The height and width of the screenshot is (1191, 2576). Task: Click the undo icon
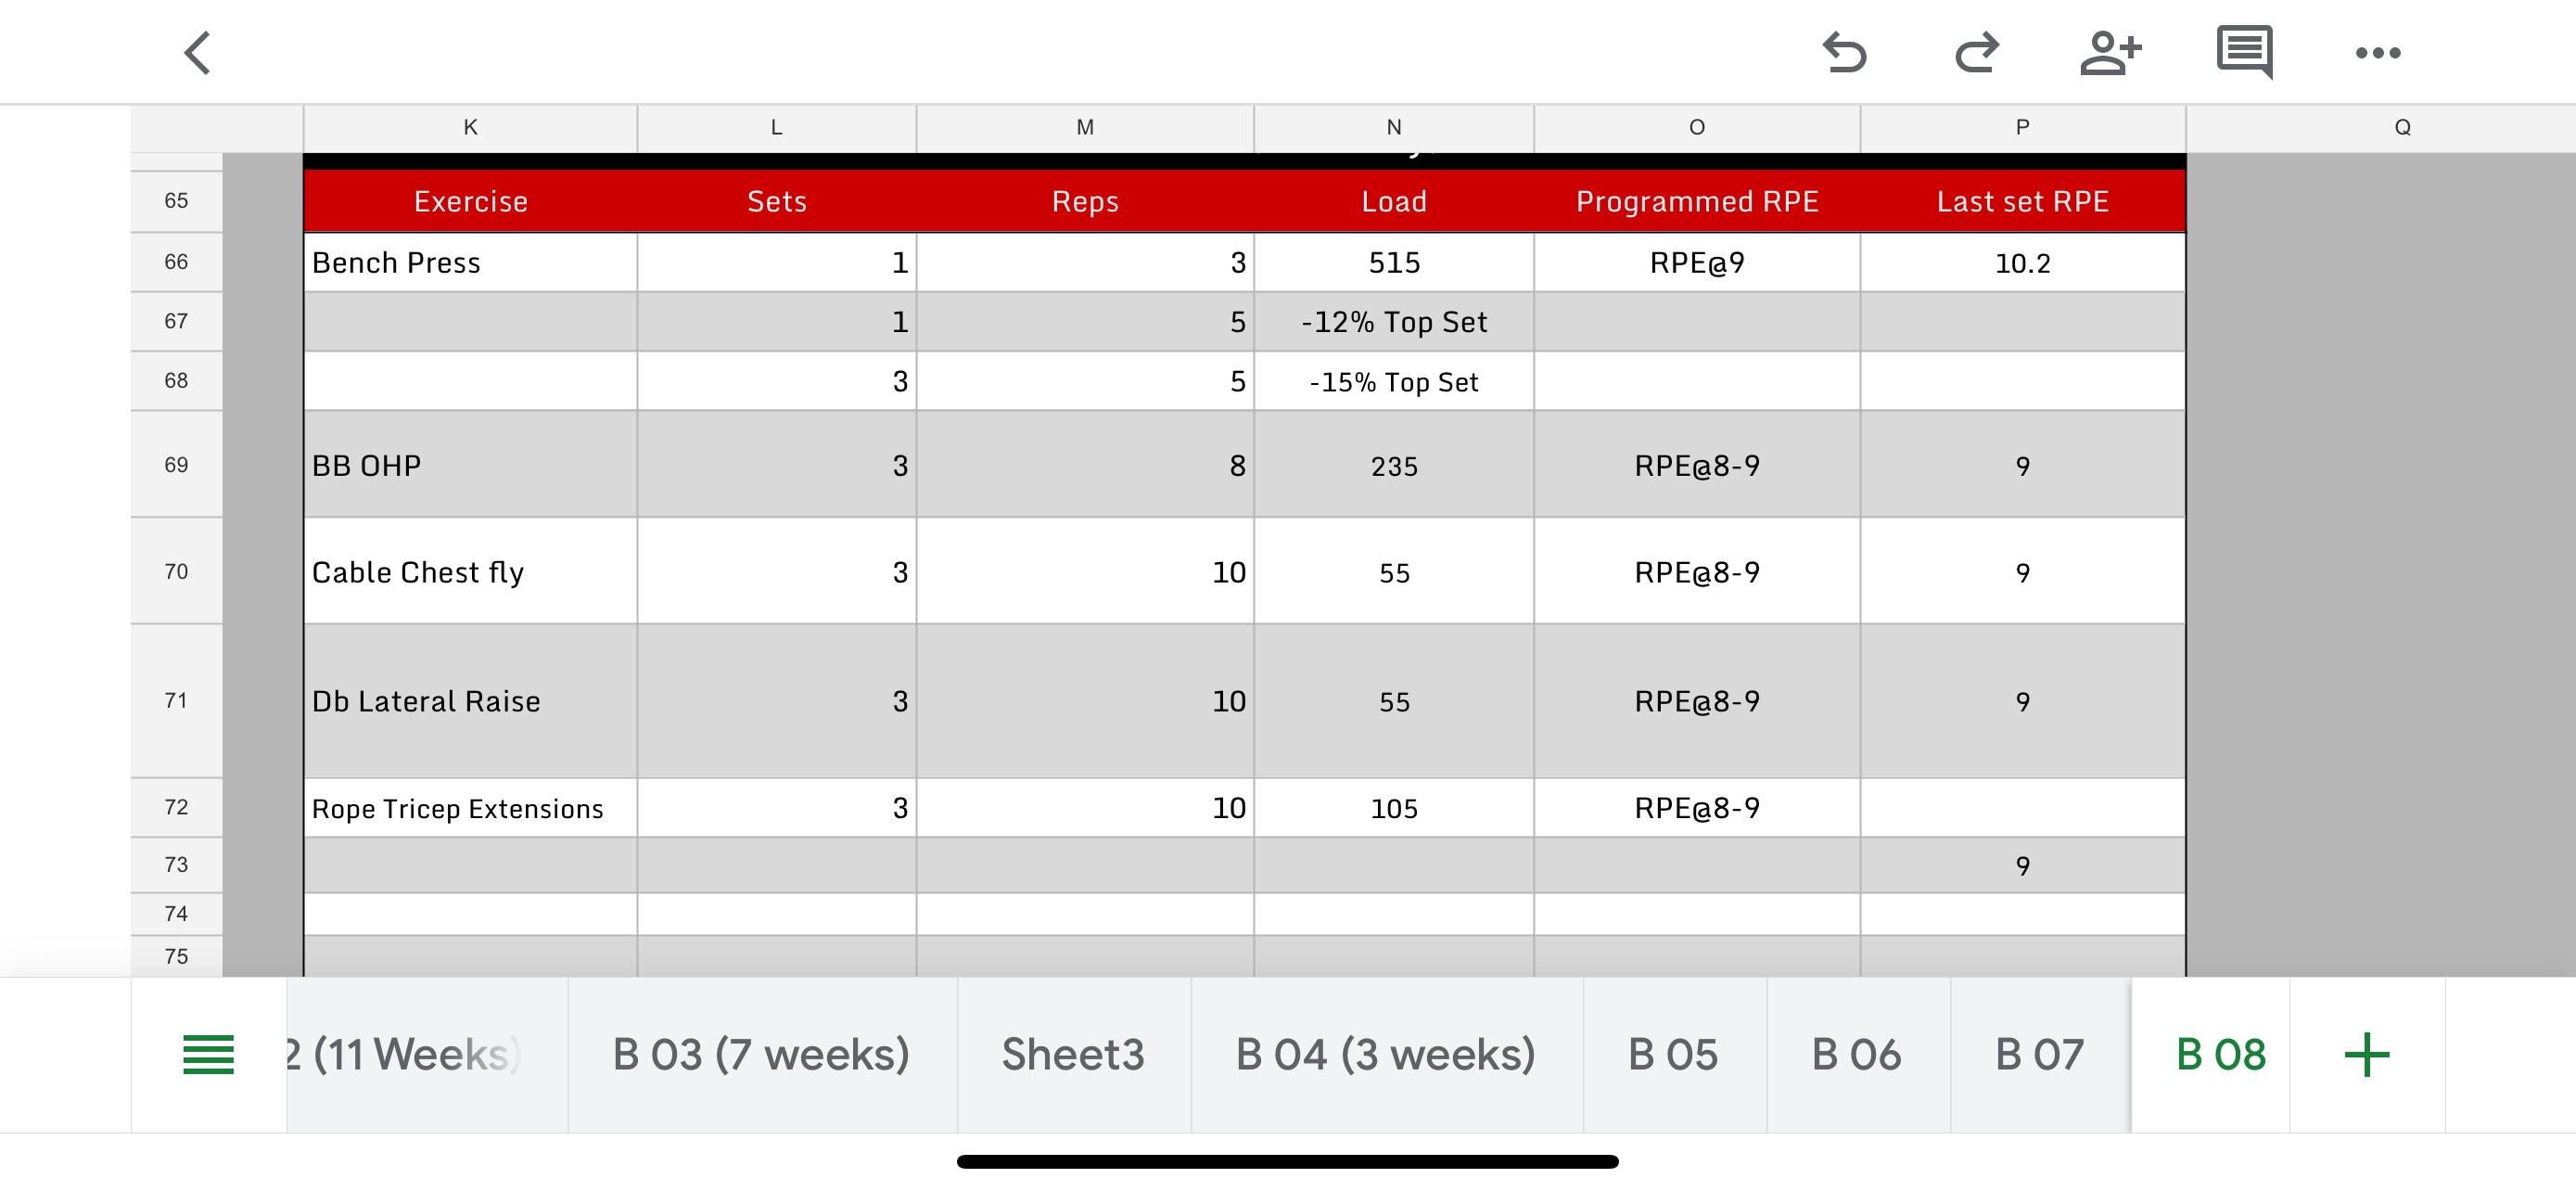click(x=1844, y=53)
